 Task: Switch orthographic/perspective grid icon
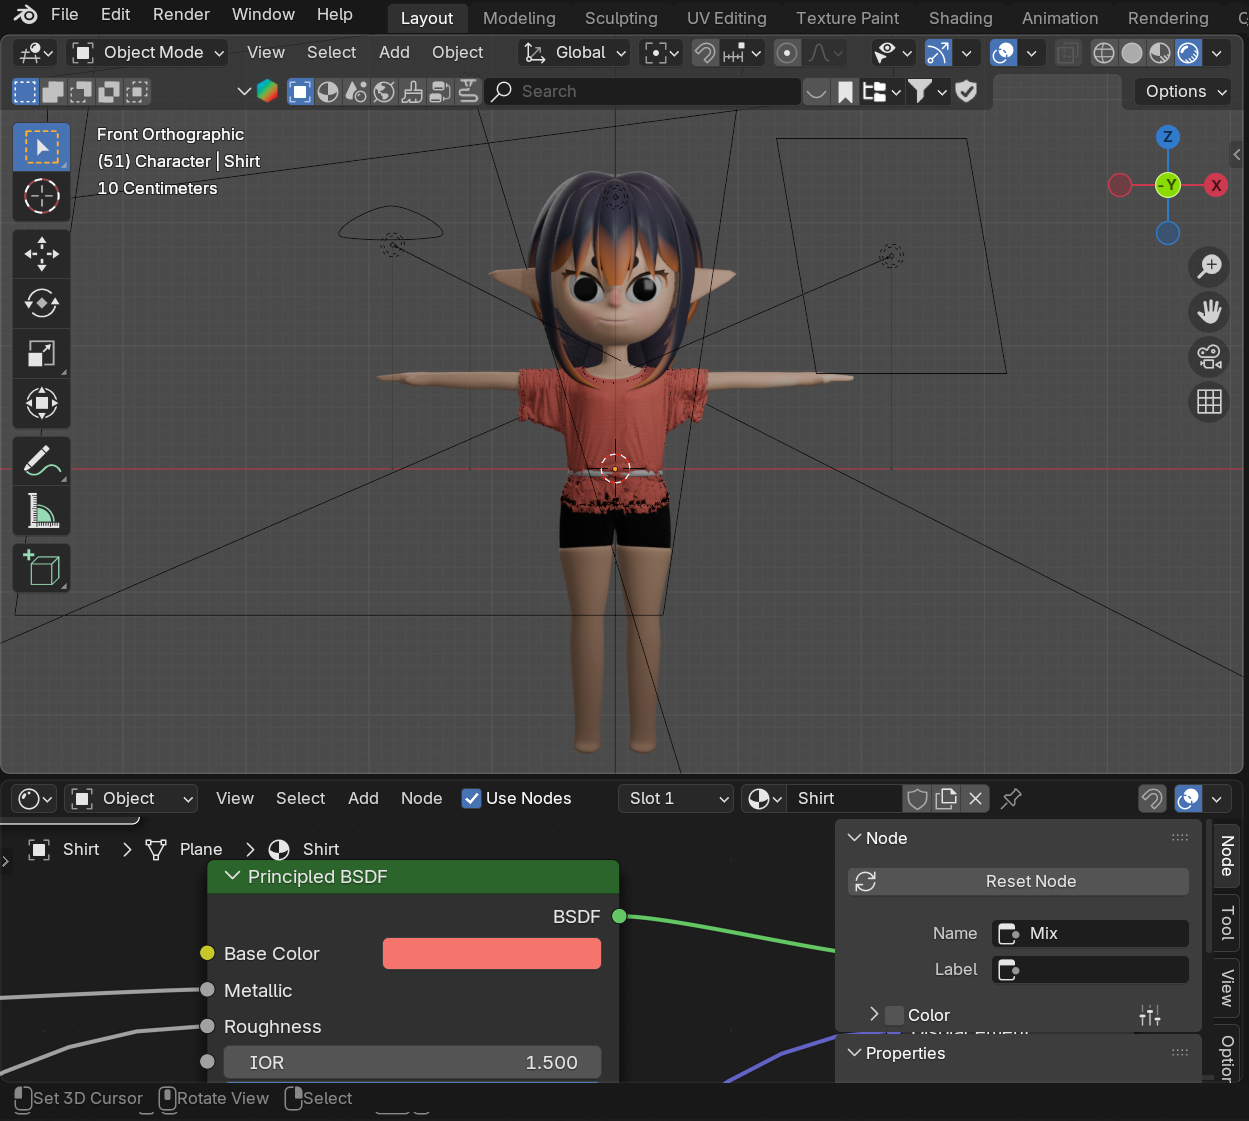1209,402
